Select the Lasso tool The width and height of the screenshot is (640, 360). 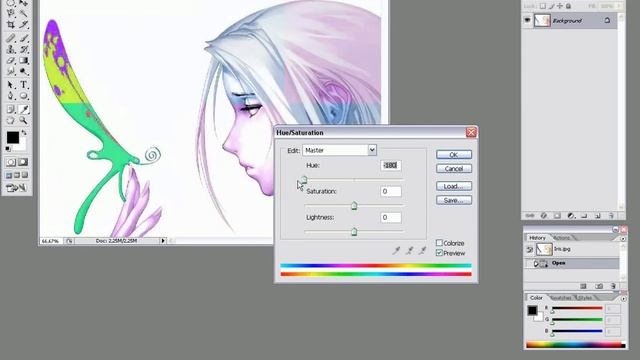(x=11, y=13)
